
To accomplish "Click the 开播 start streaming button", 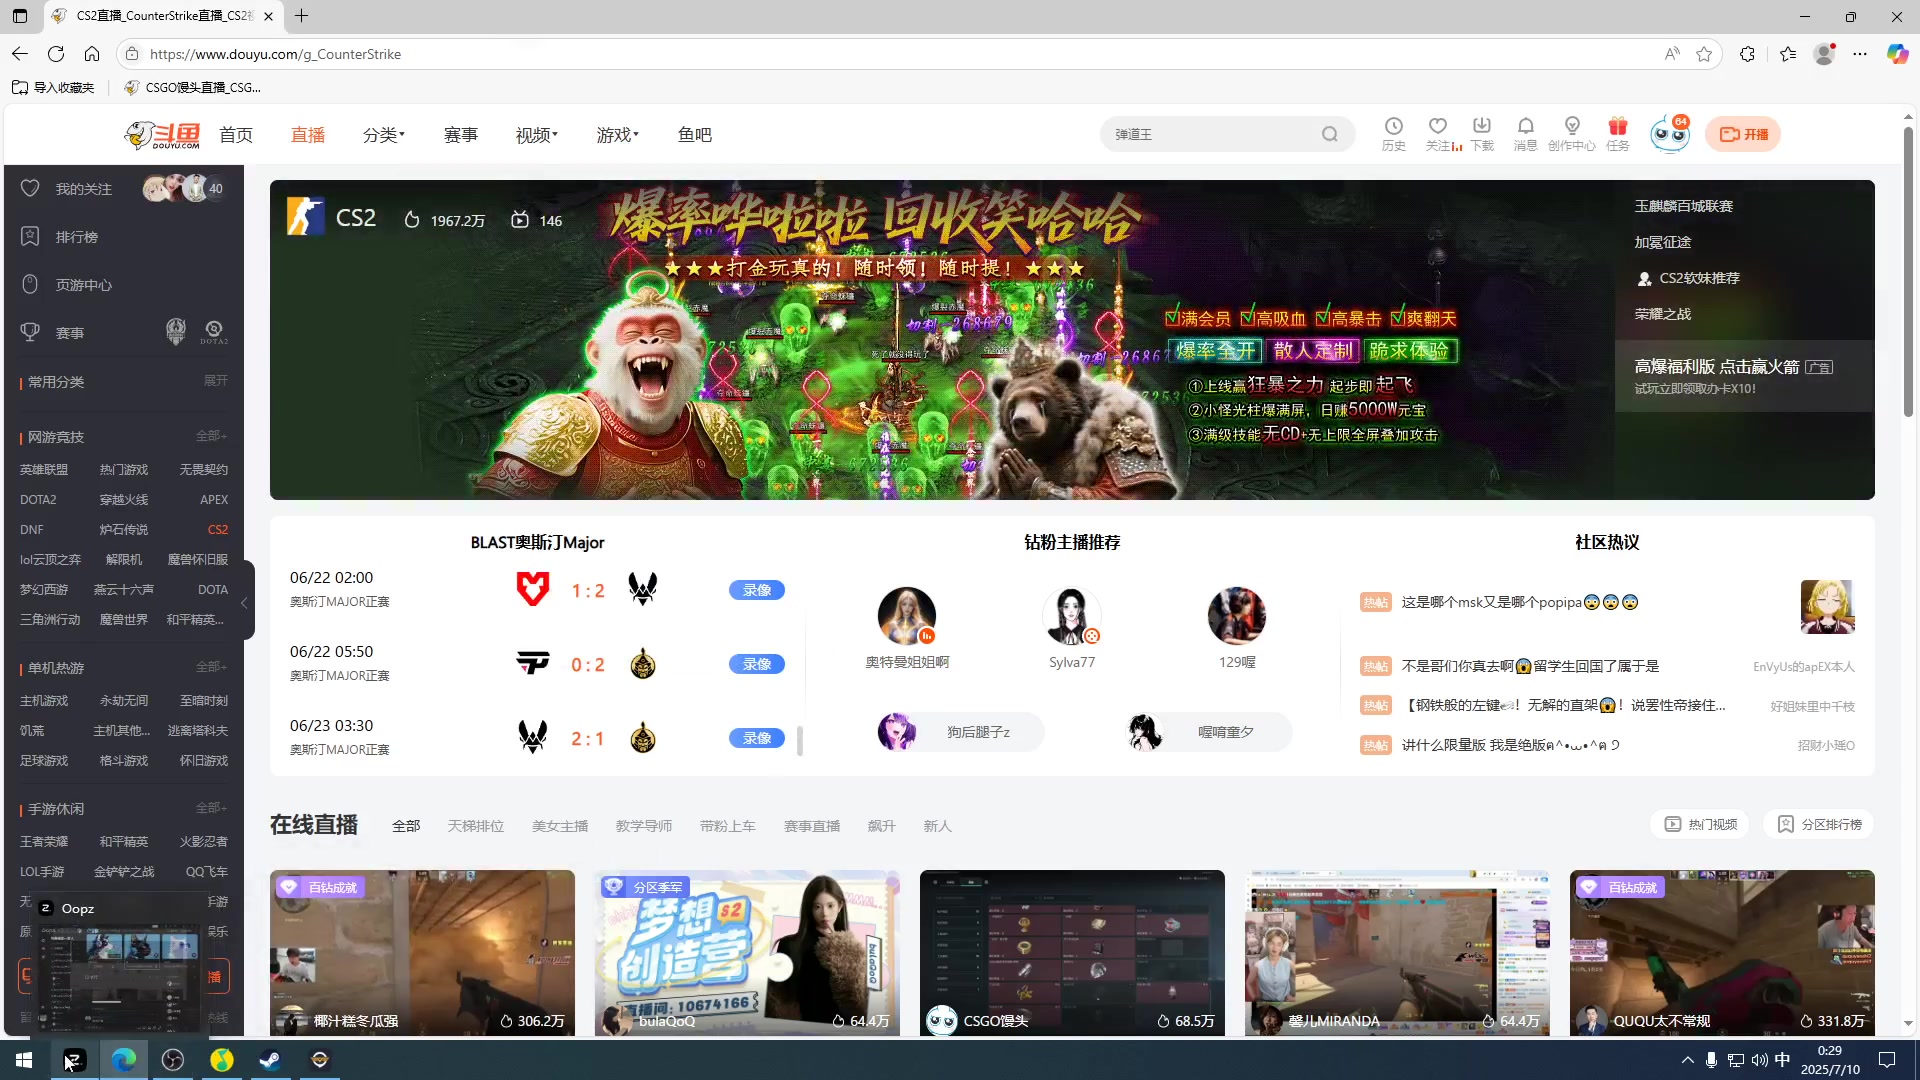I will coord(1743,134).
